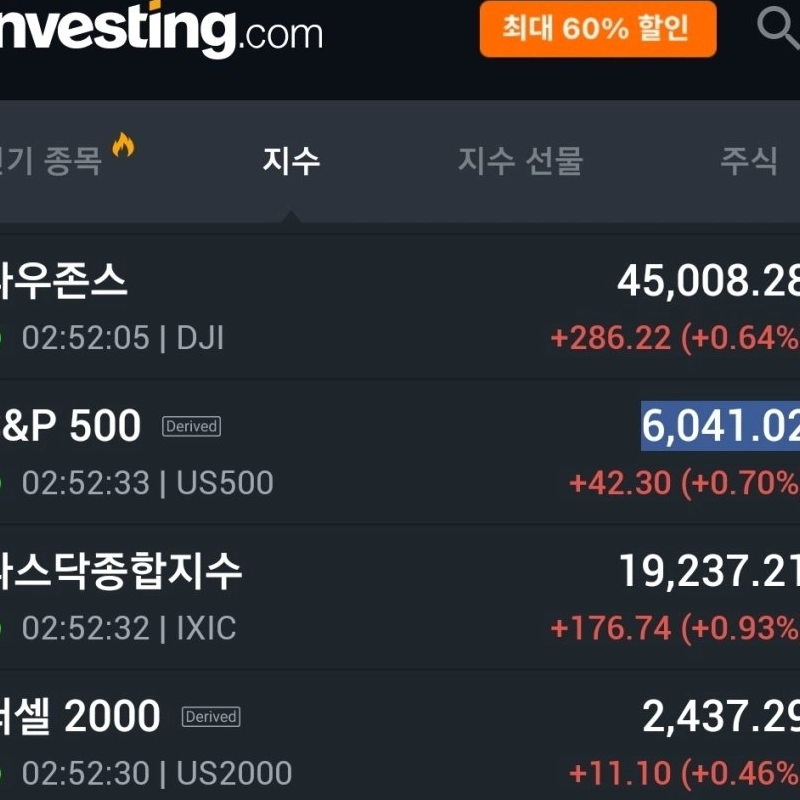The height and width of the screenshot is (800, 800).
Task: Open the Russell 2000 index link
Action: click(80, 717)
